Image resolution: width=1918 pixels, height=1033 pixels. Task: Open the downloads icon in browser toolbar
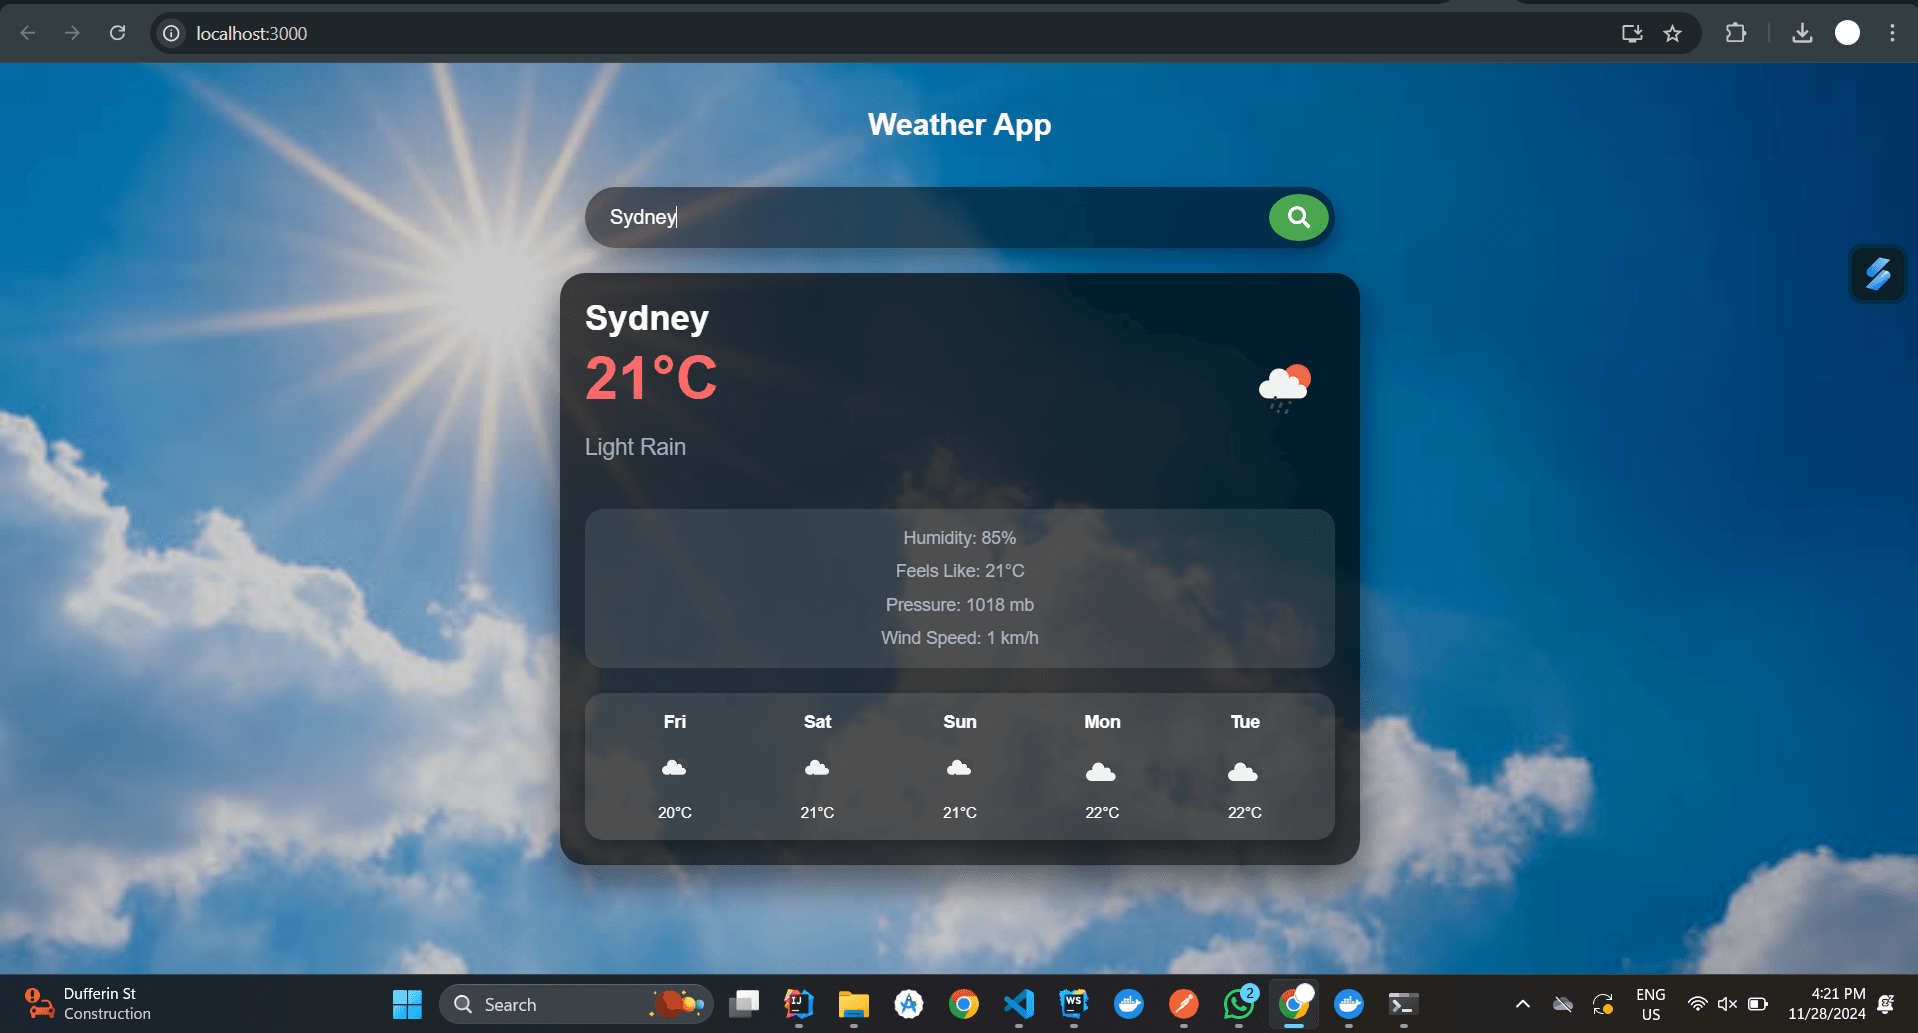tap(1803, 33)
